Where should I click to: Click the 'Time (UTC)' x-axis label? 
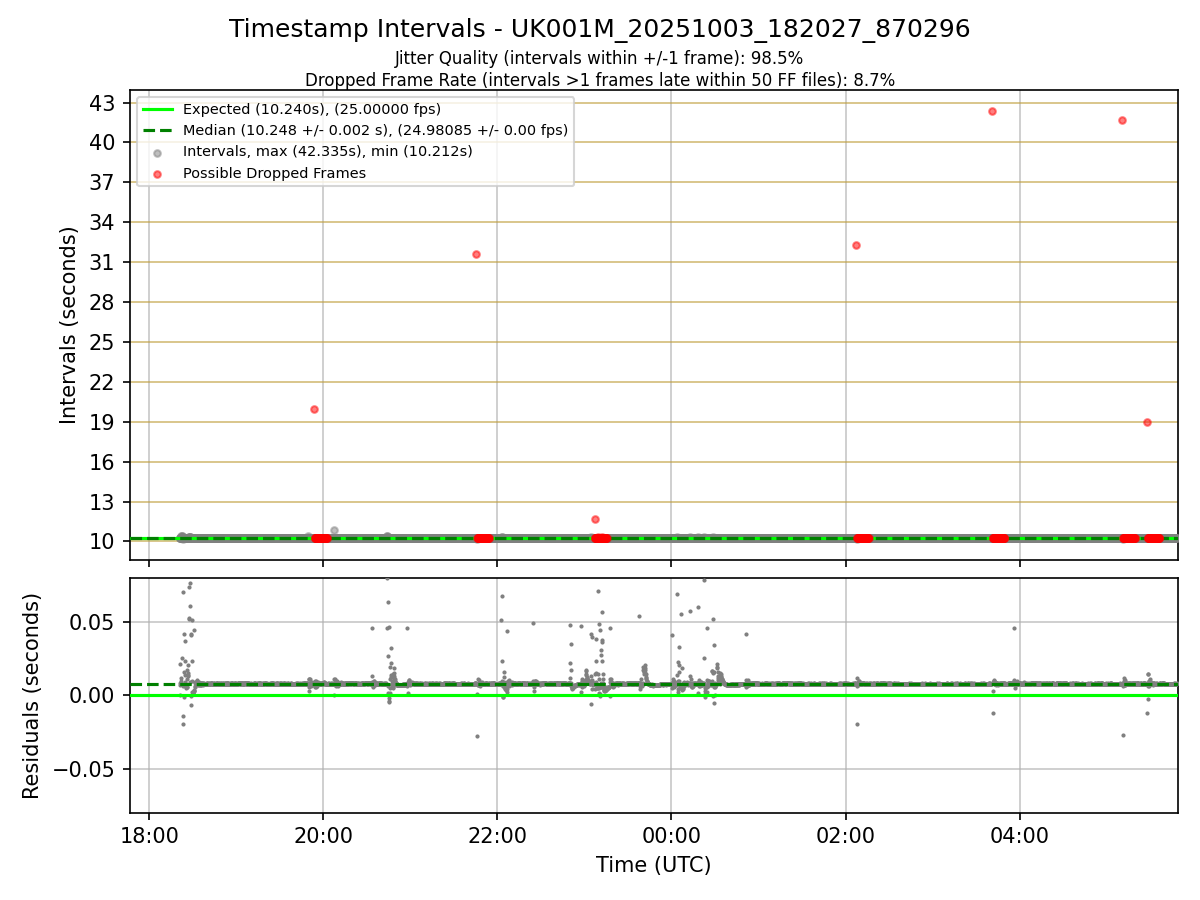pyautogui.click(x=654, y=865)
